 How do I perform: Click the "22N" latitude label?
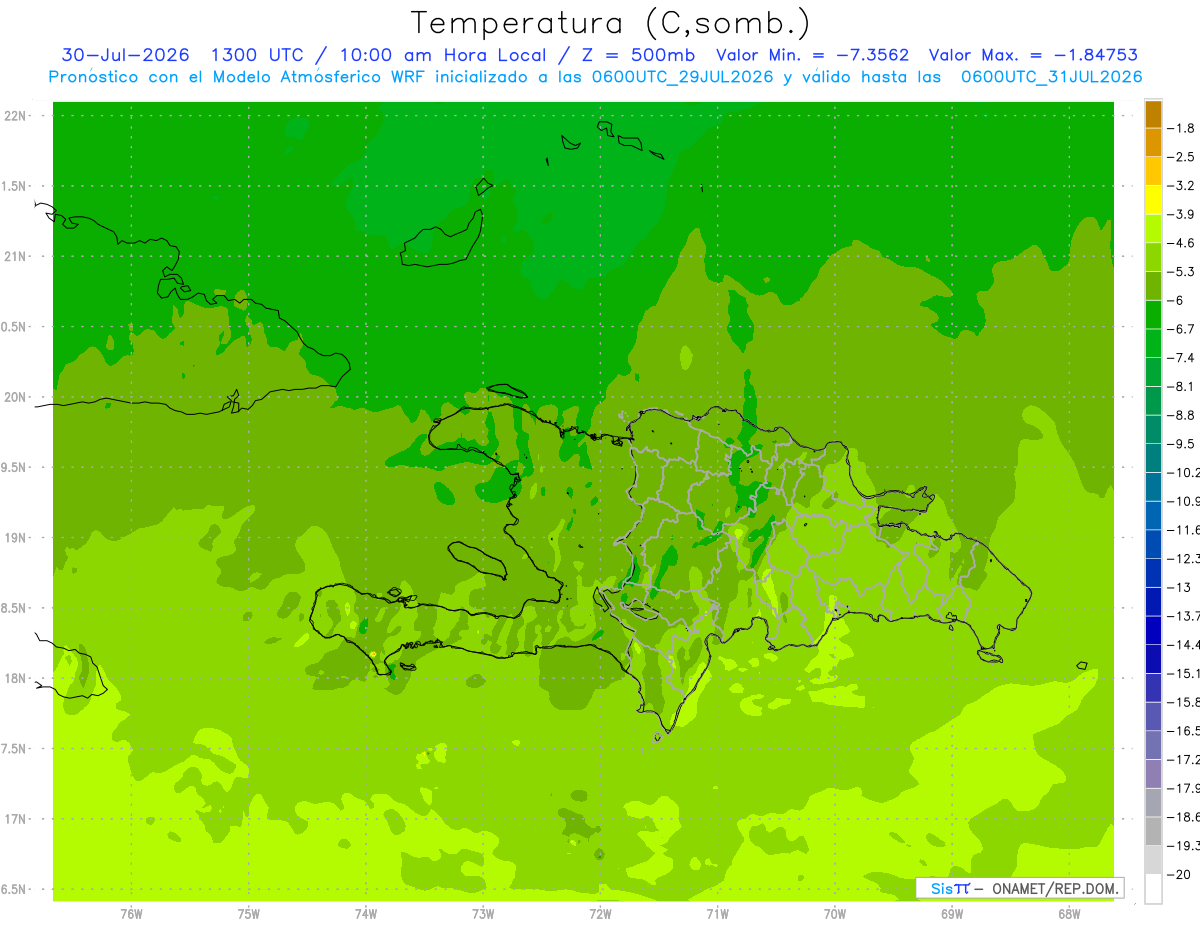[16, 116]
